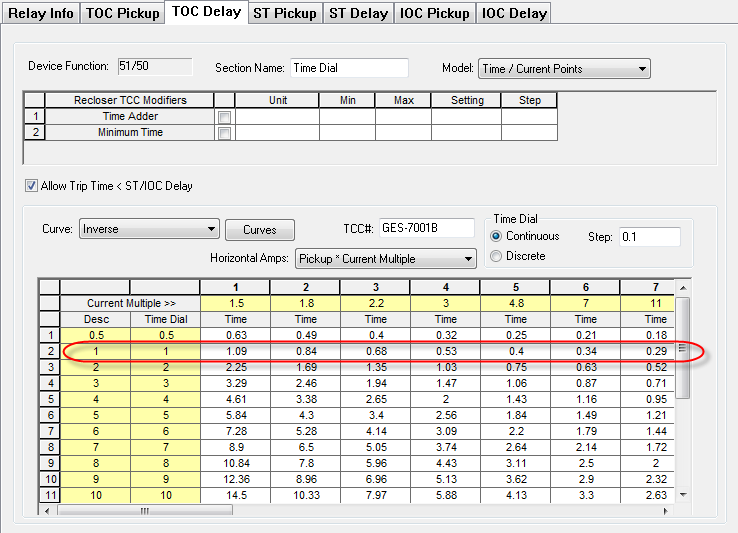
Task: Switch to the IOC Delay tab
Action: click(514, 13)
